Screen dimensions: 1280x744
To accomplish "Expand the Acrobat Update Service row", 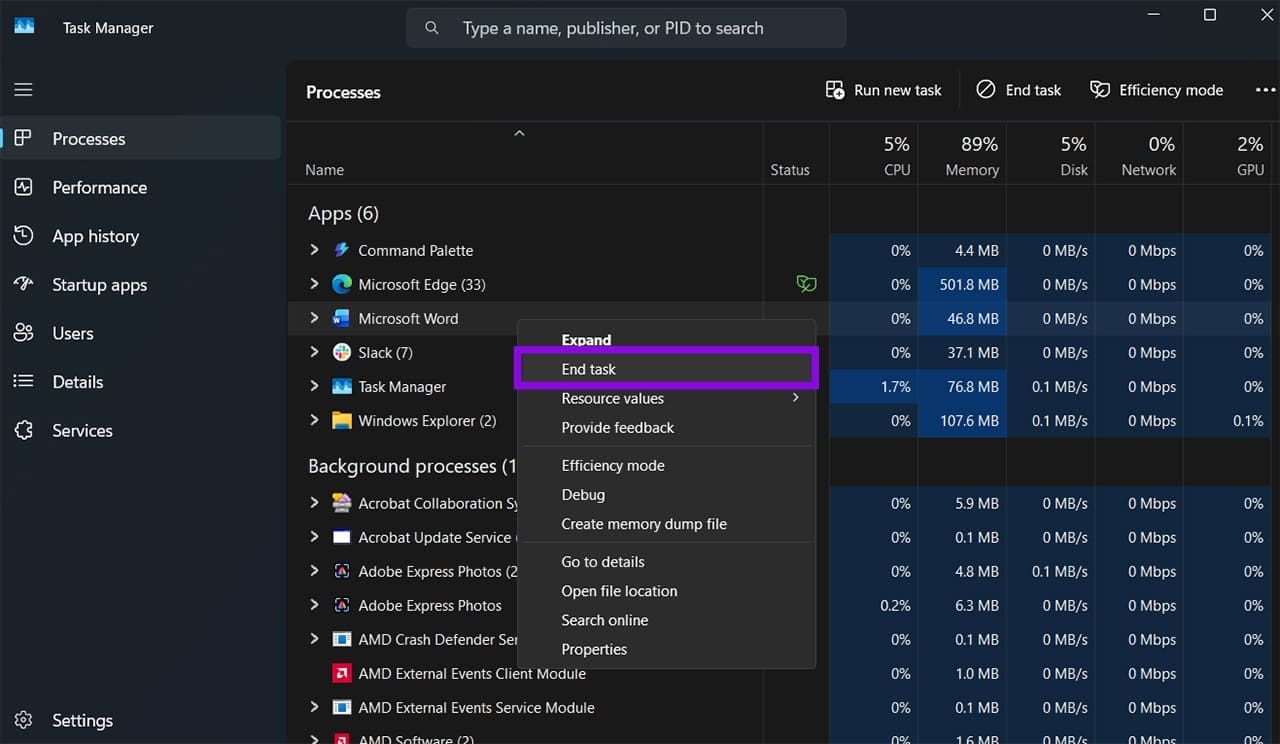I will [x=314, y=537].
